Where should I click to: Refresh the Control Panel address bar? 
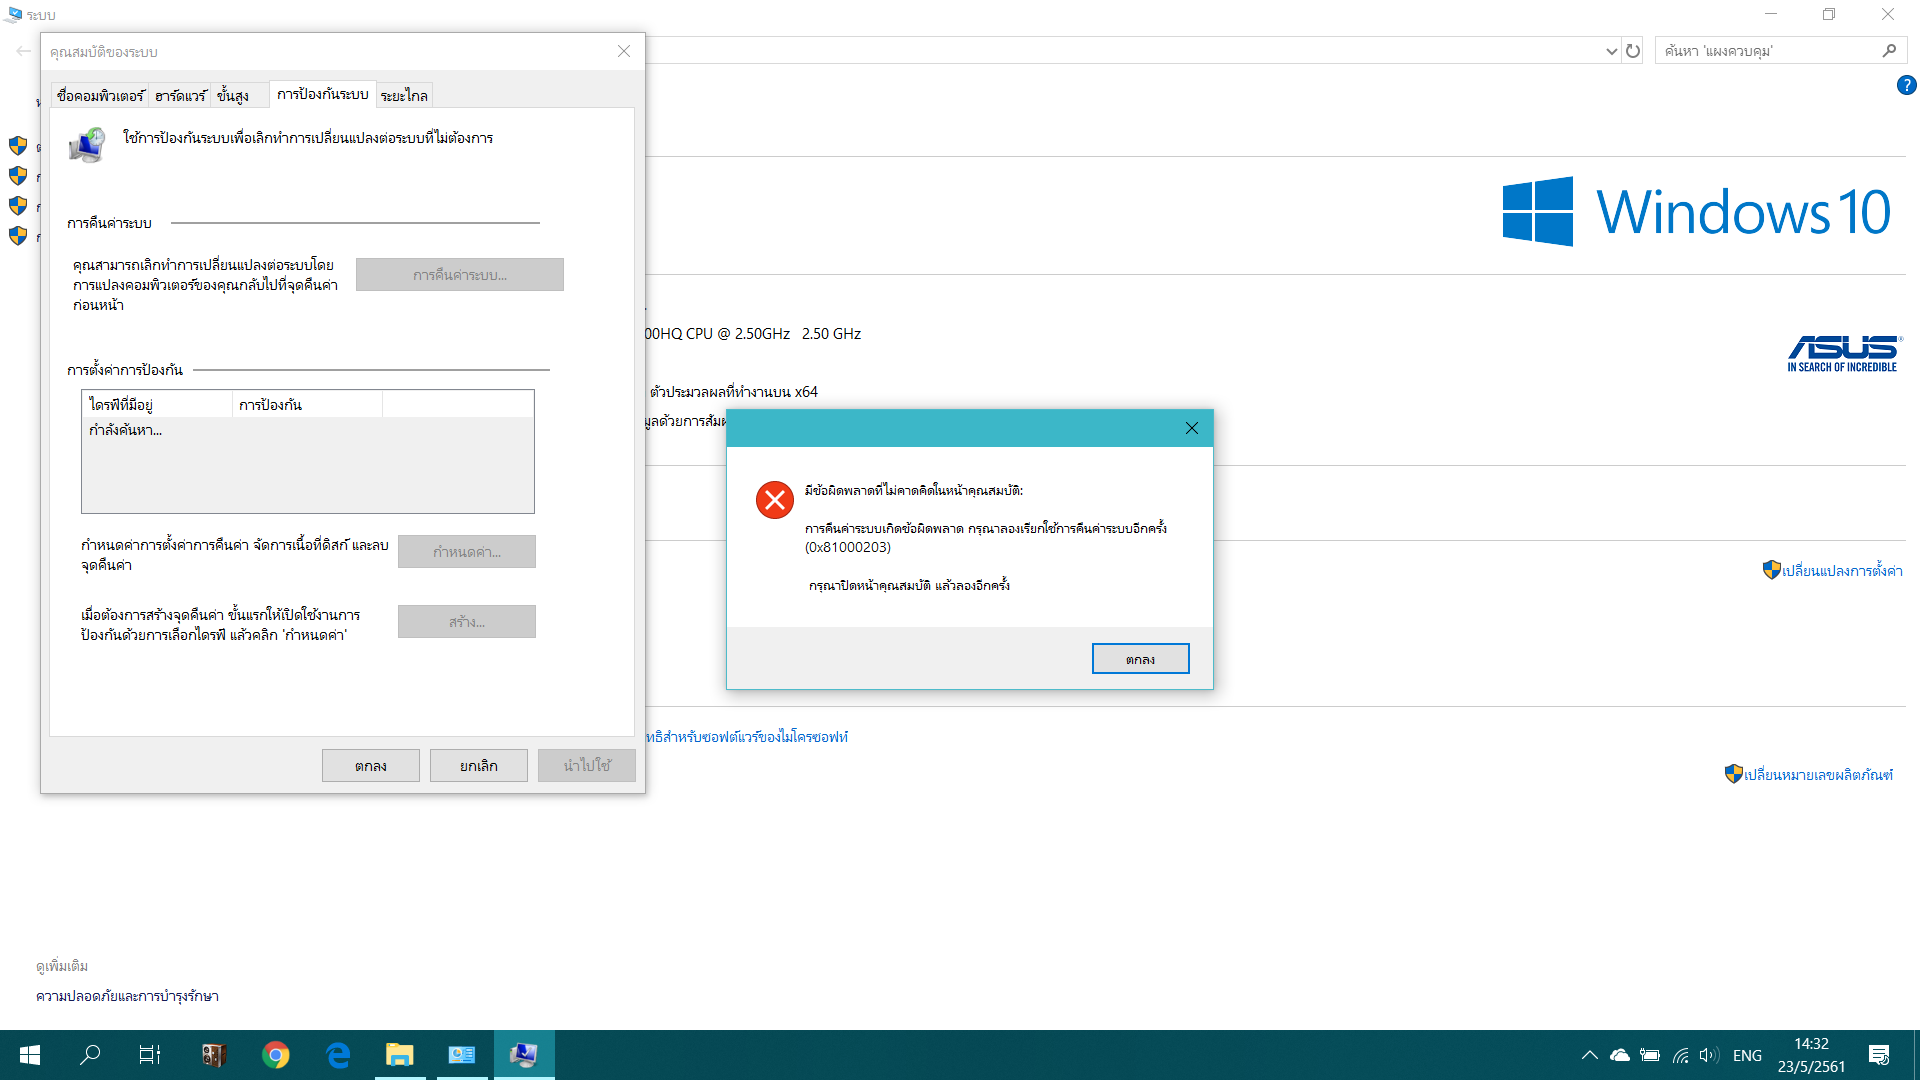point(1633,51)
